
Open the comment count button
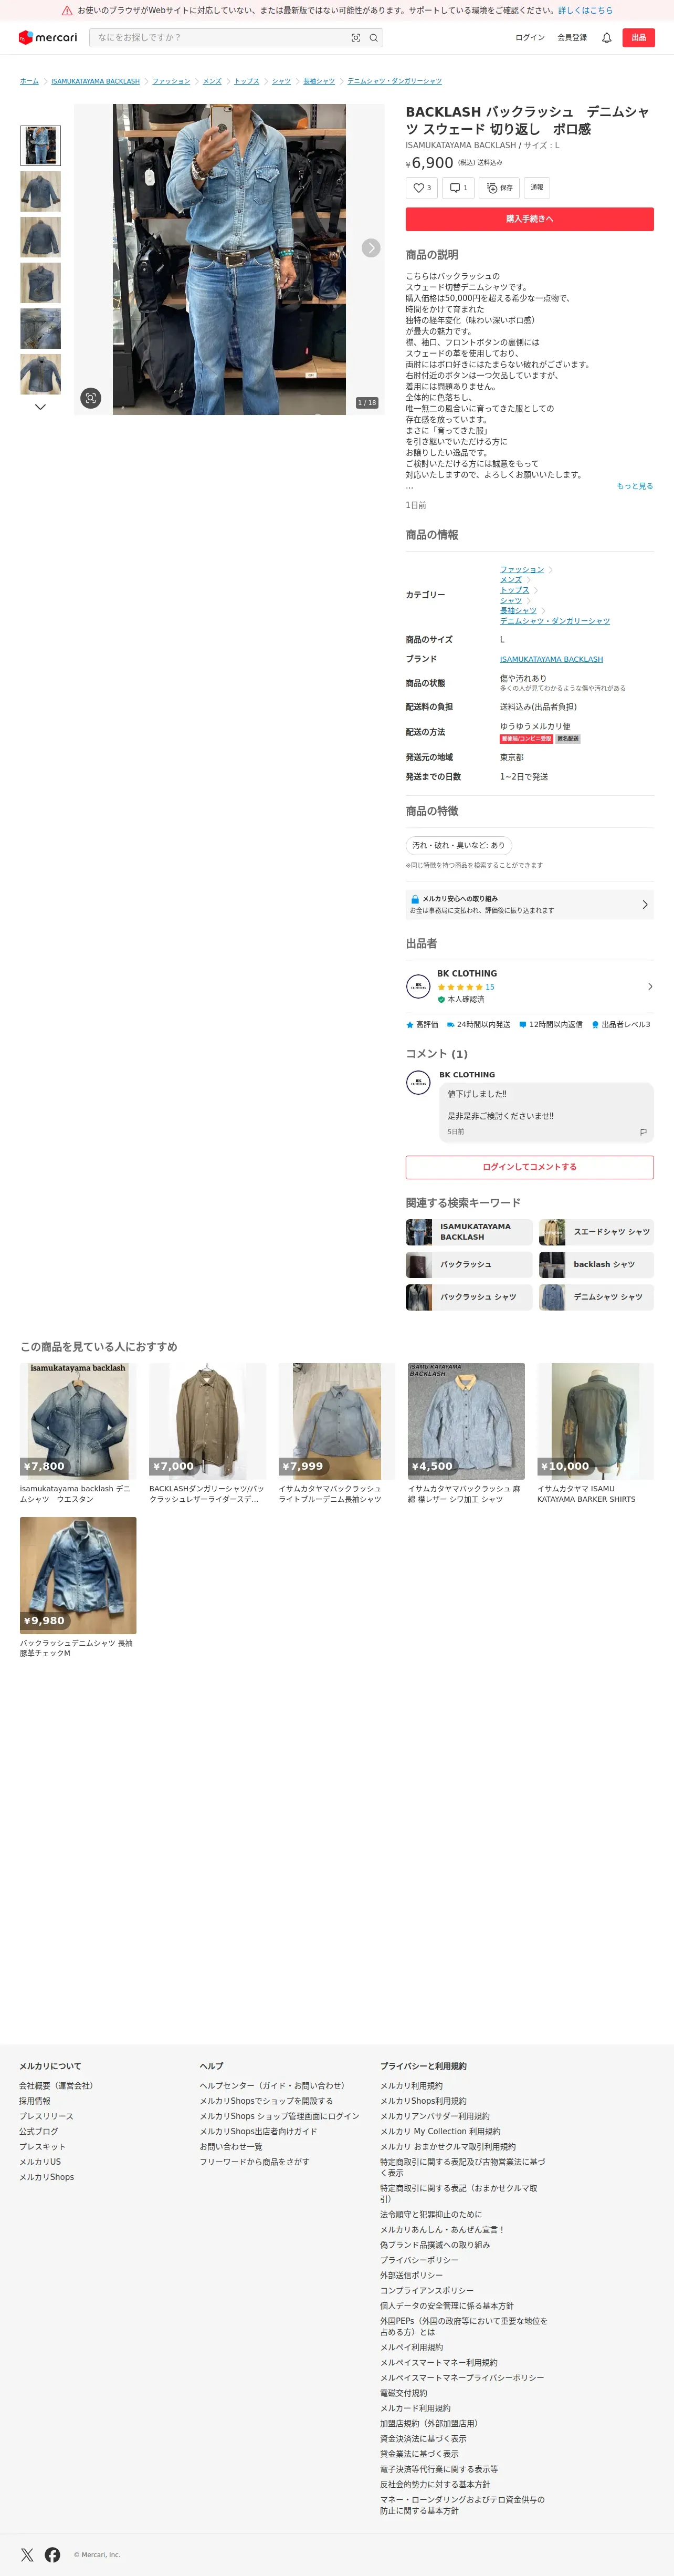click(x=458, y=188)
